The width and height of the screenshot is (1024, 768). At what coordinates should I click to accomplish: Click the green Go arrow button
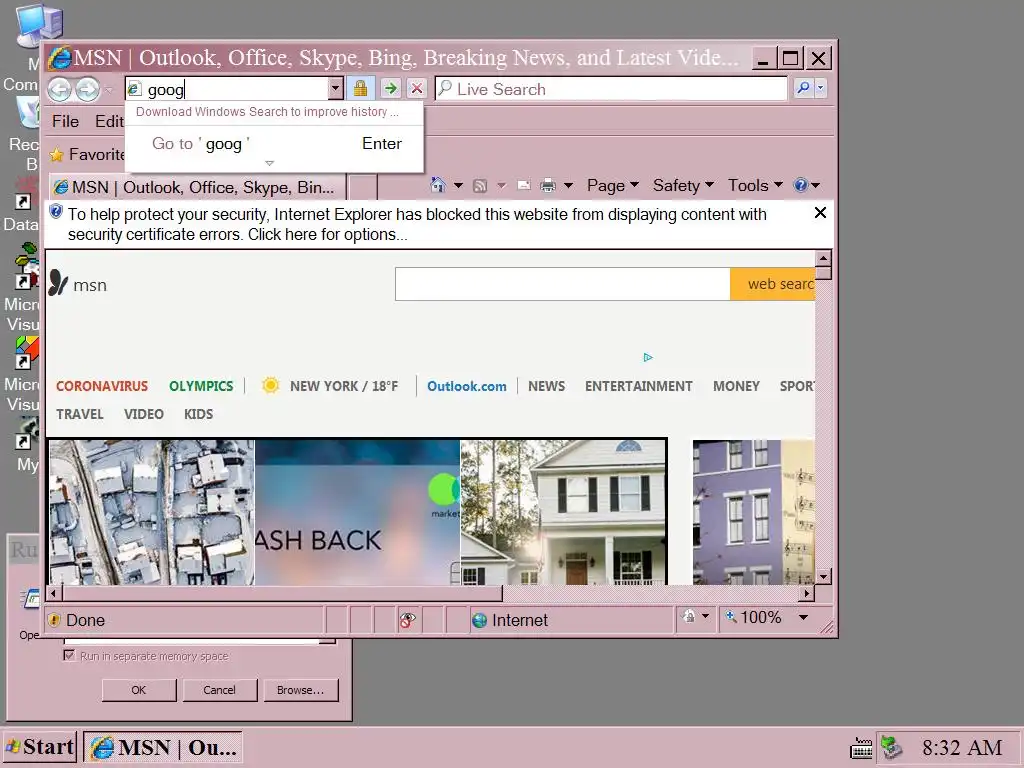pos(391,88)
